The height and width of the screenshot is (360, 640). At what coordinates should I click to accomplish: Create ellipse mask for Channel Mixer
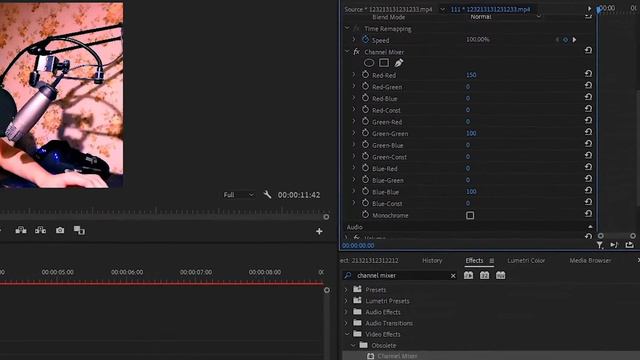coord(369,63)
